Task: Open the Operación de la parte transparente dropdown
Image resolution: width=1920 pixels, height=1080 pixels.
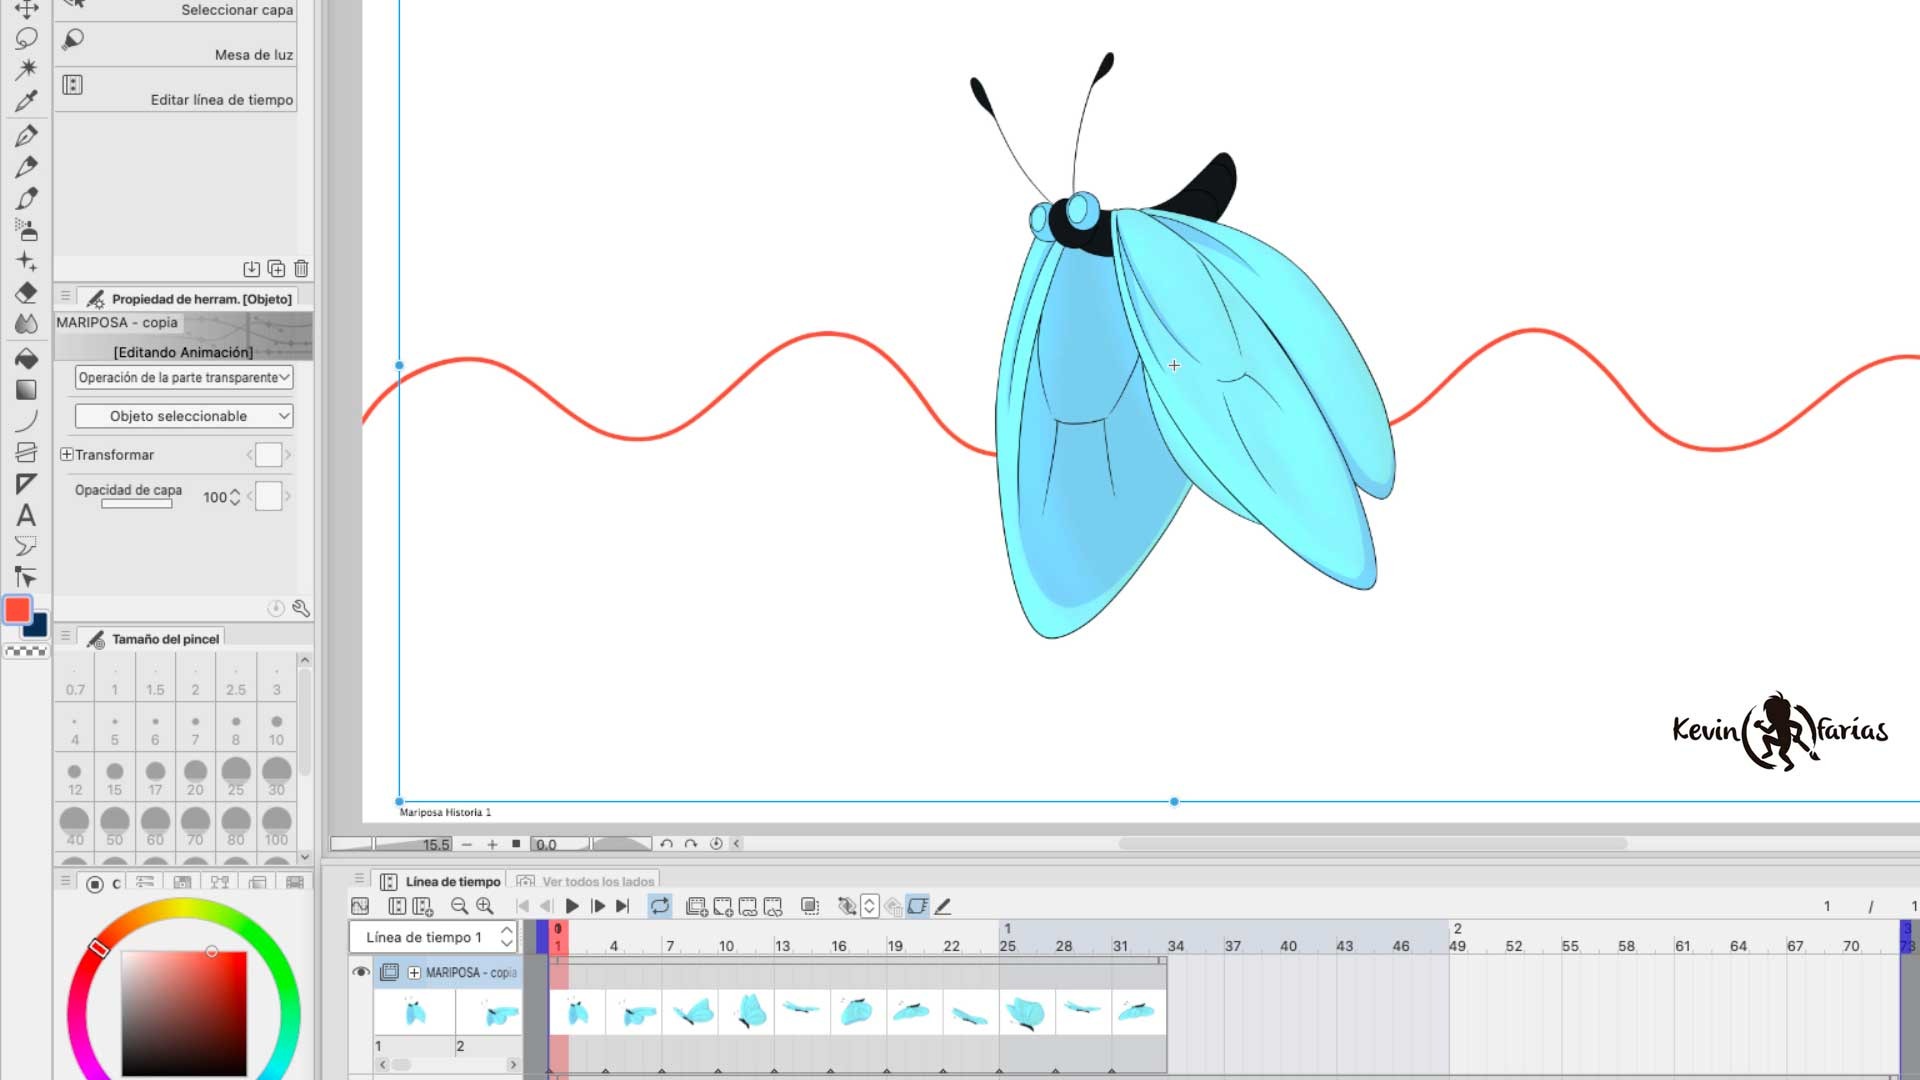Action: (x=182, y=377)
